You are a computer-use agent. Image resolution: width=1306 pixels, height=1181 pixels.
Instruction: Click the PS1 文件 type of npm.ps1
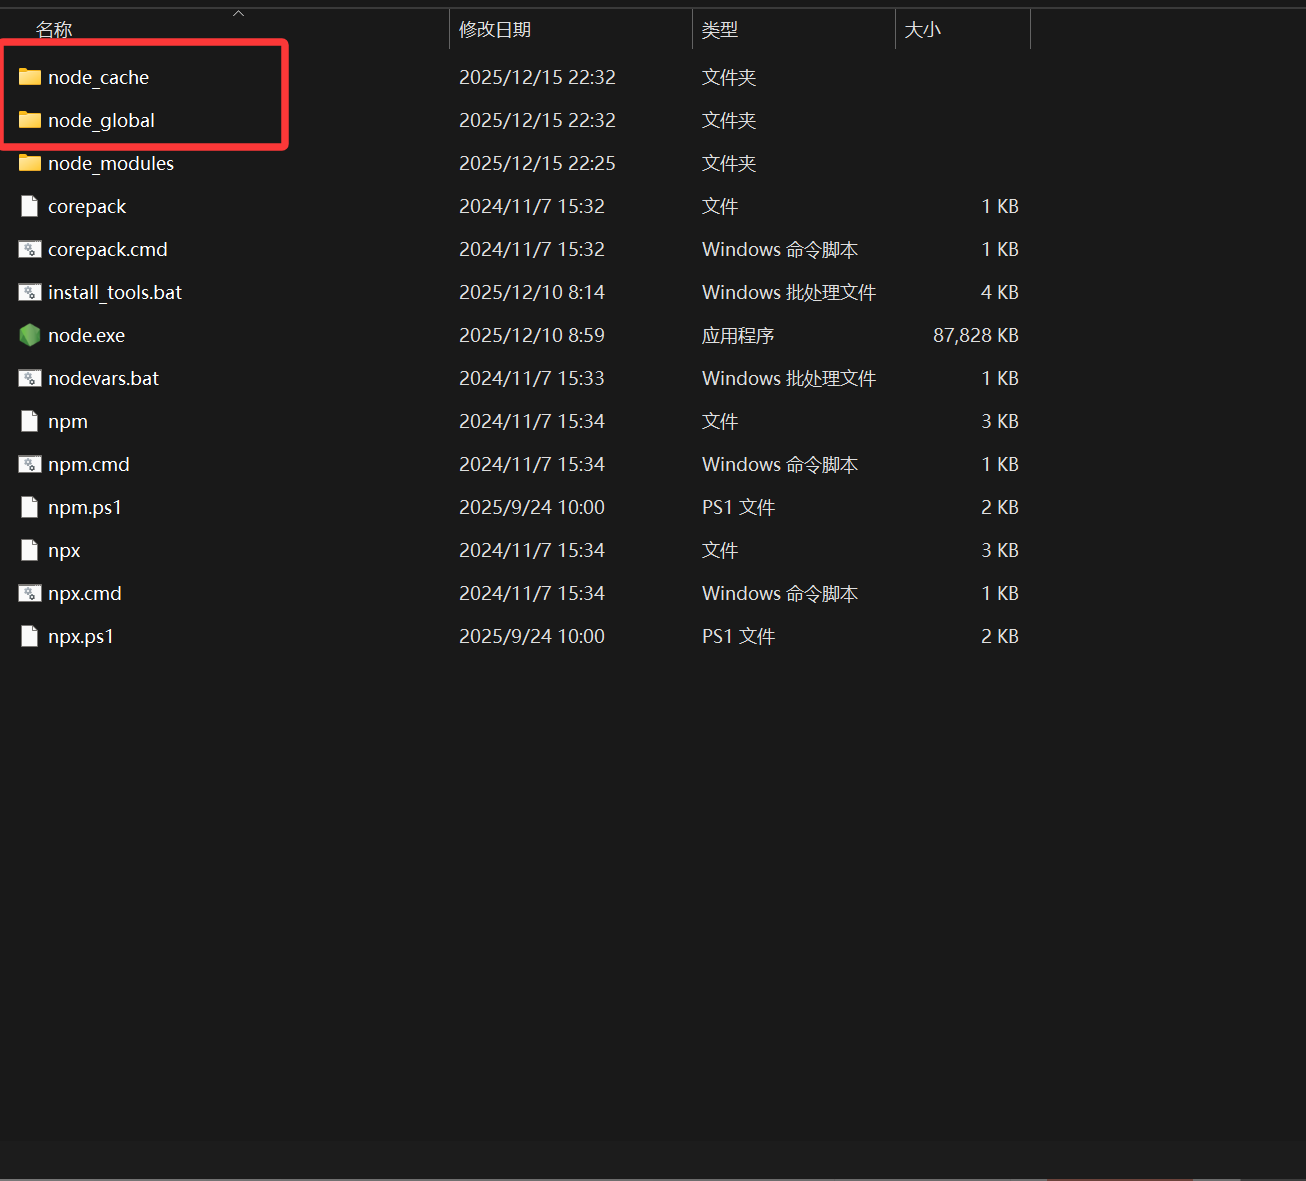click(739, 507)
